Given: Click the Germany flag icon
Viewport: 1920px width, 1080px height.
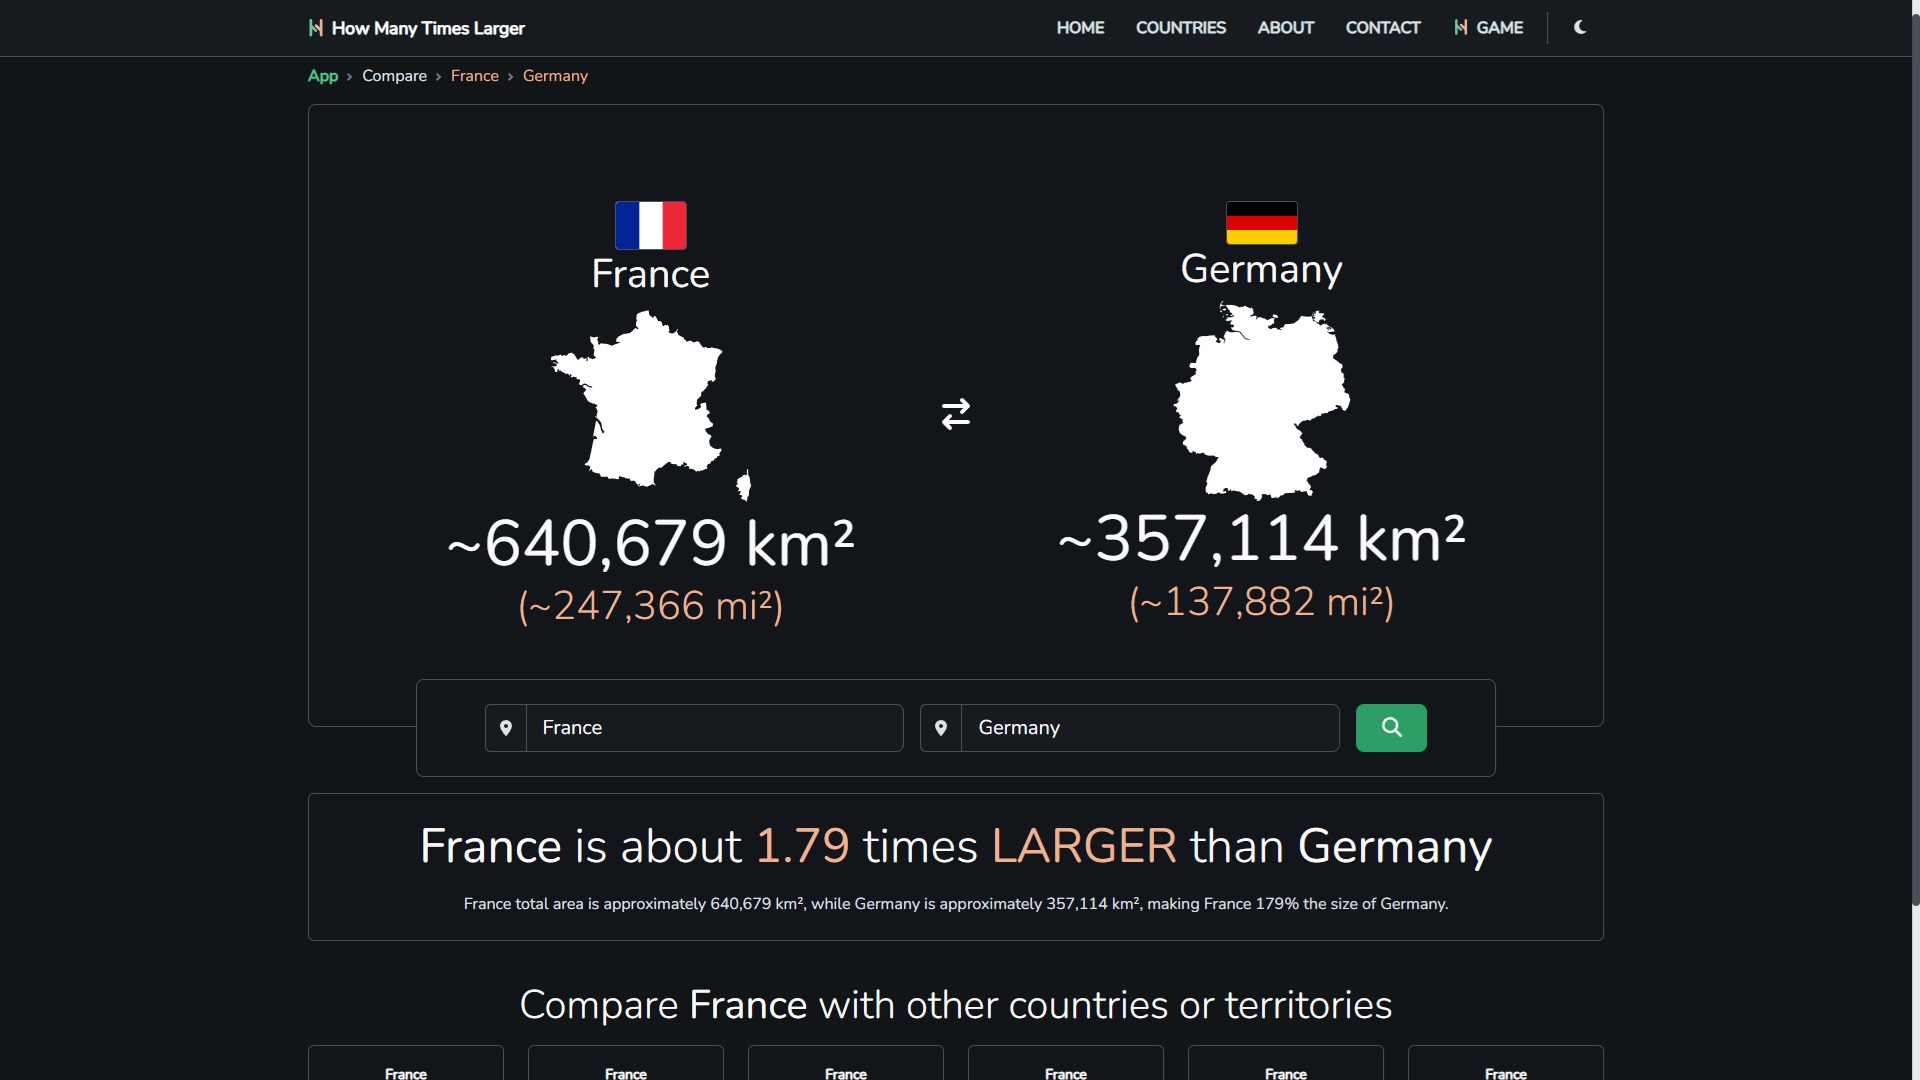Looking at the screenshot, I should (x=1261, y=222).
